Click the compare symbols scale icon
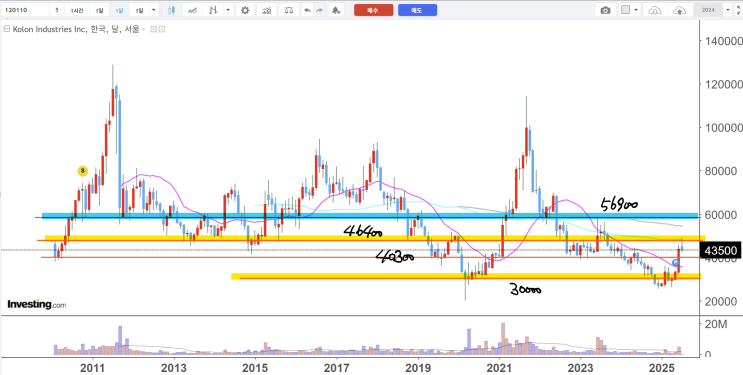 coord(289,10)
